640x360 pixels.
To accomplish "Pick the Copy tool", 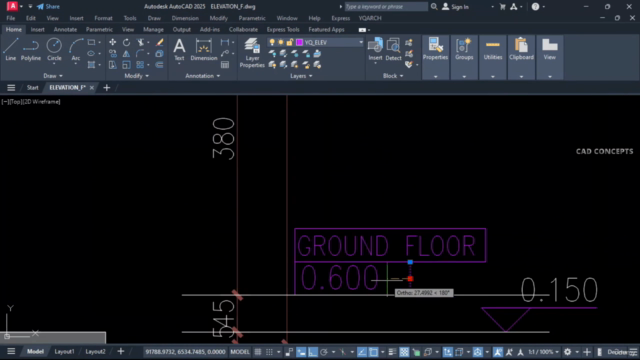I will tap(113, 53).
